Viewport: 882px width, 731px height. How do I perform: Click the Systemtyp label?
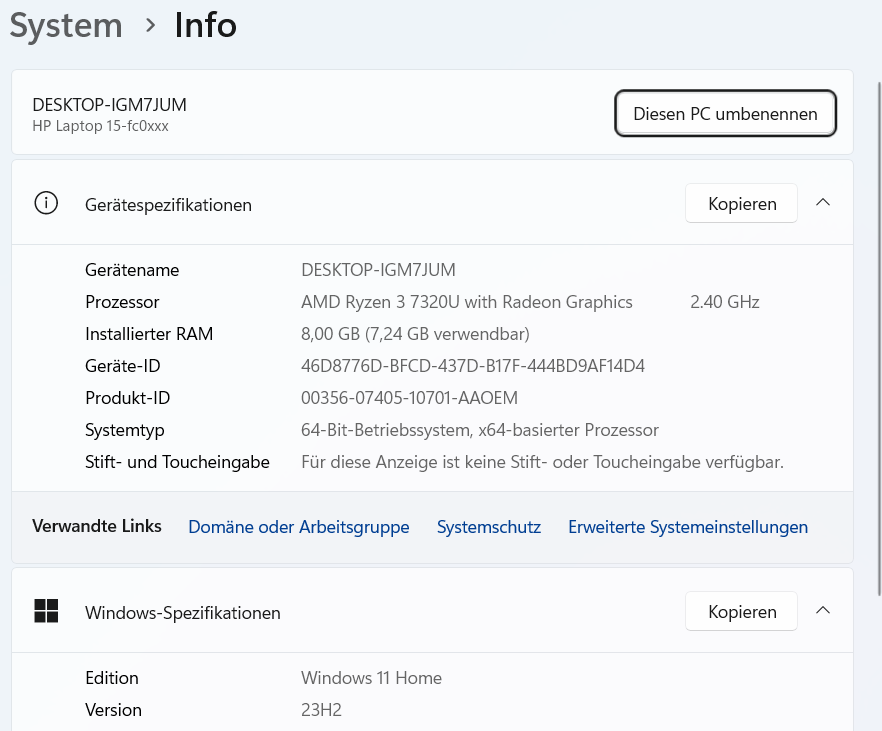(125, 430)
